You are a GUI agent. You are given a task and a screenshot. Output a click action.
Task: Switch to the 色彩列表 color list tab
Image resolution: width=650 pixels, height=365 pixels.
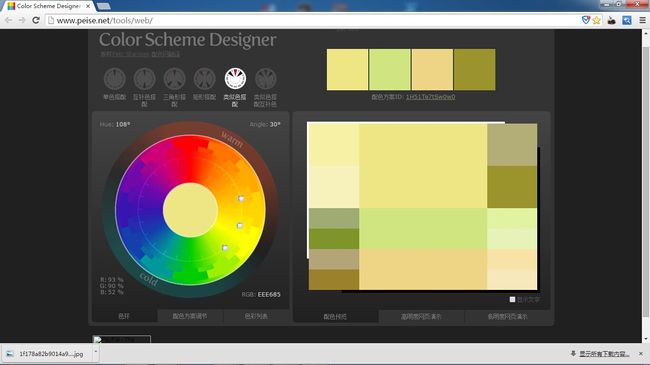(256, 316)
